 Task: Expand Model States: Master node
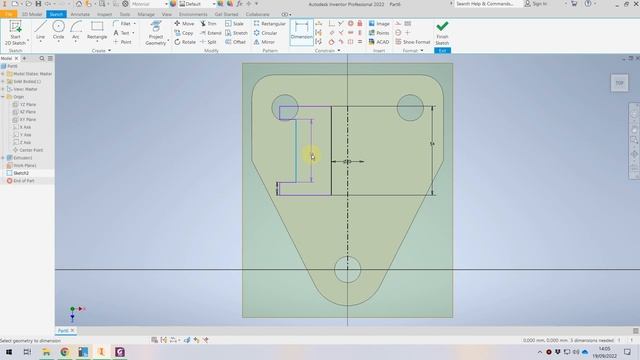(x=3, y=74)
